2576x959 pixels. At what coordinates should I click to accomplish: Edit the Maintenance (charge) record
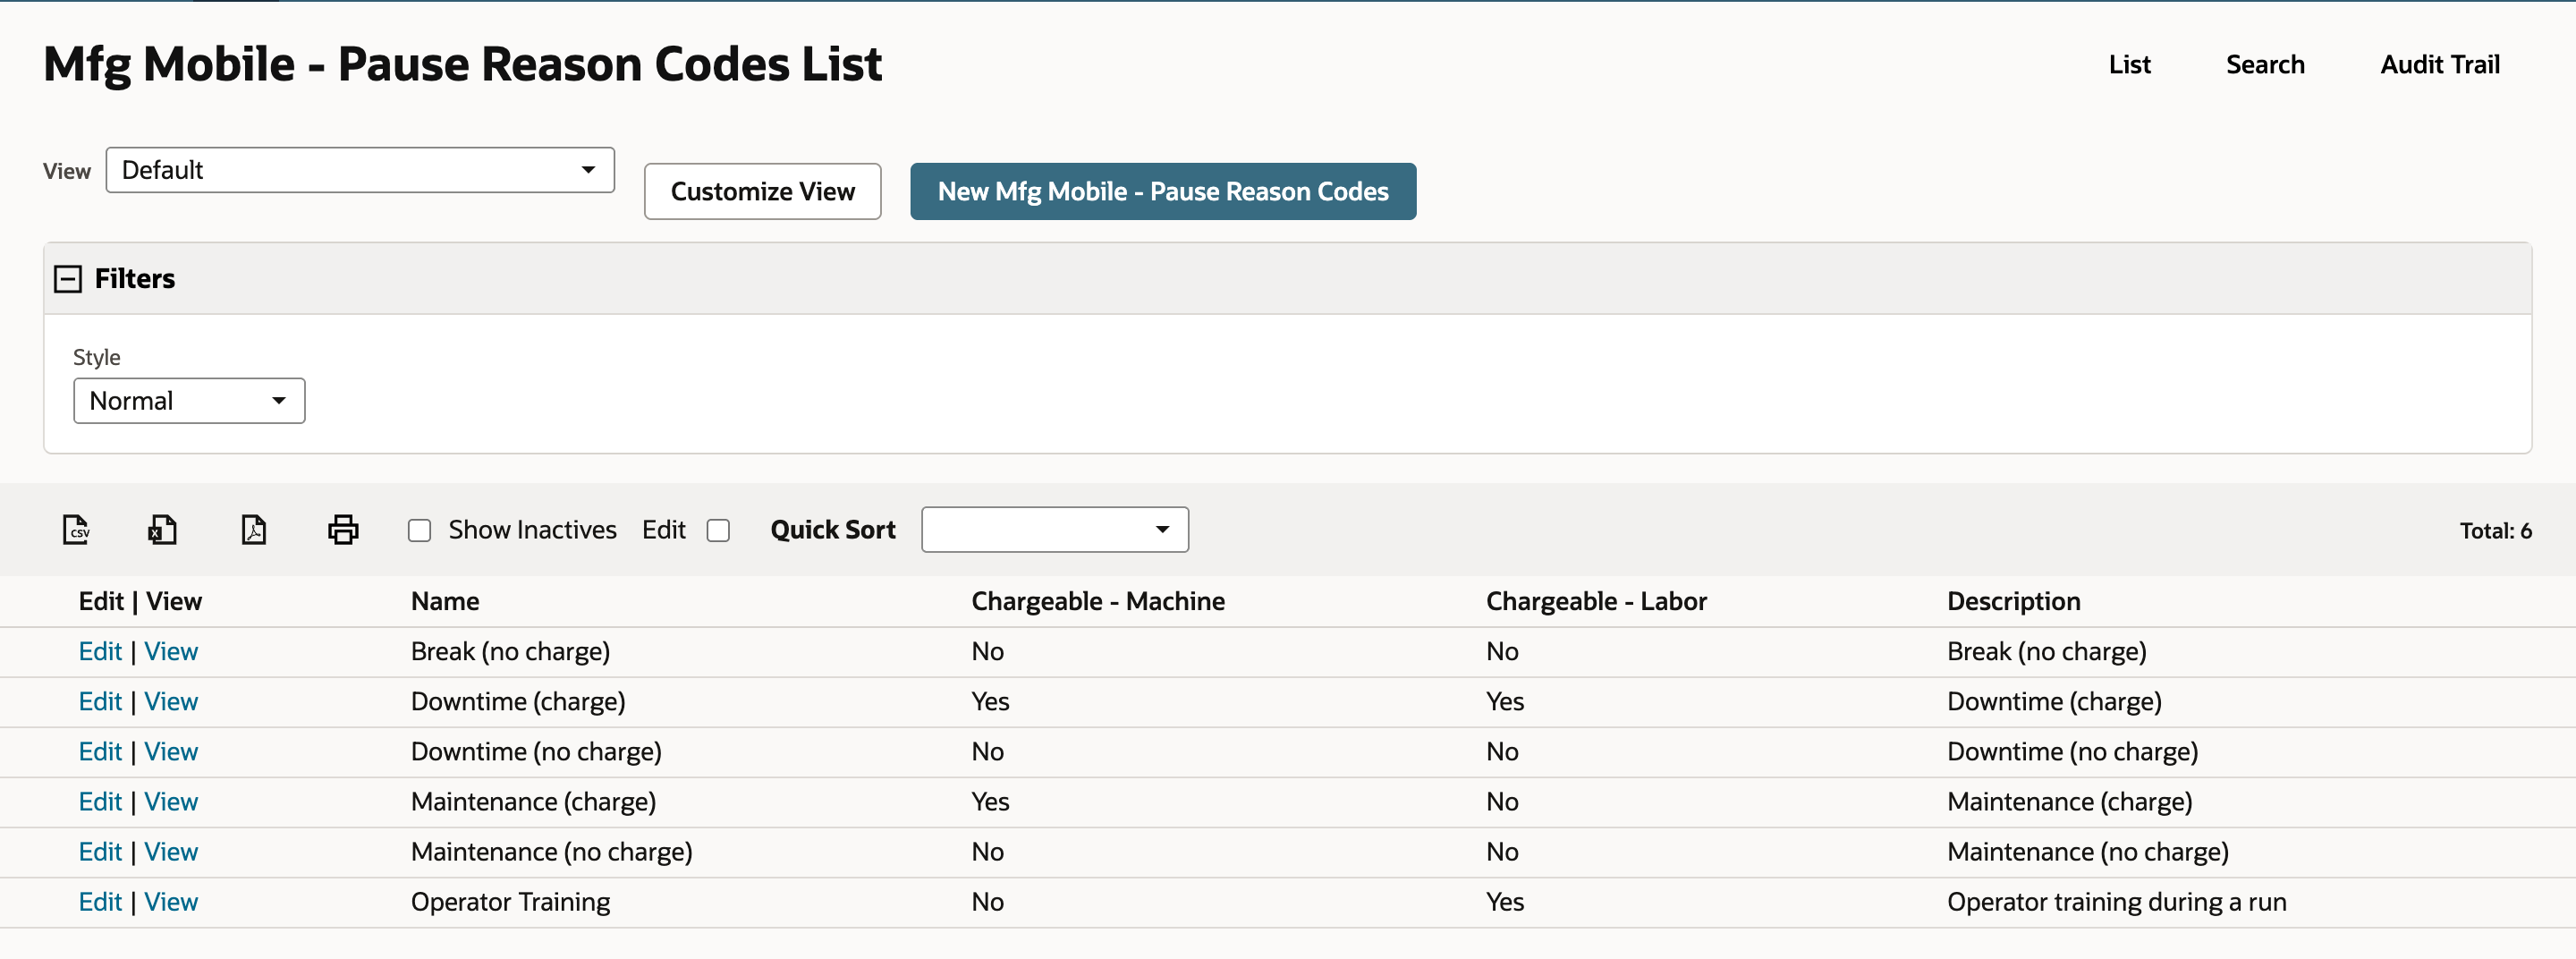(x=100, y=802)
